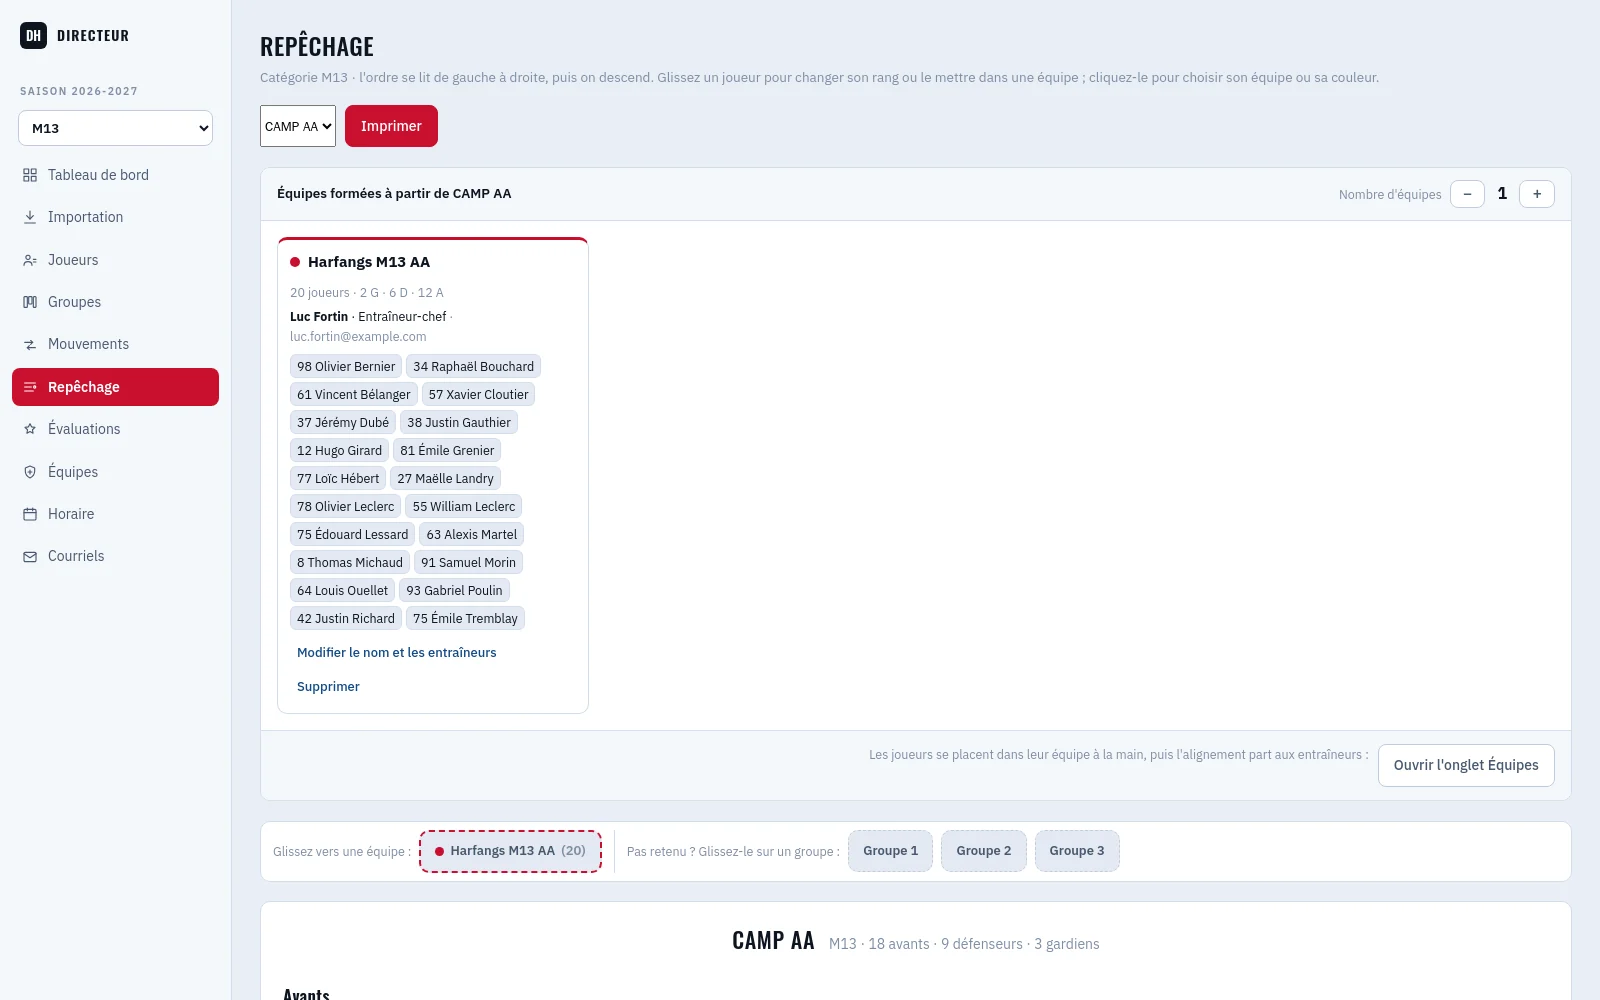1600x1000 pixels.
Task: Click the Supprimer link
Action: 328,686
